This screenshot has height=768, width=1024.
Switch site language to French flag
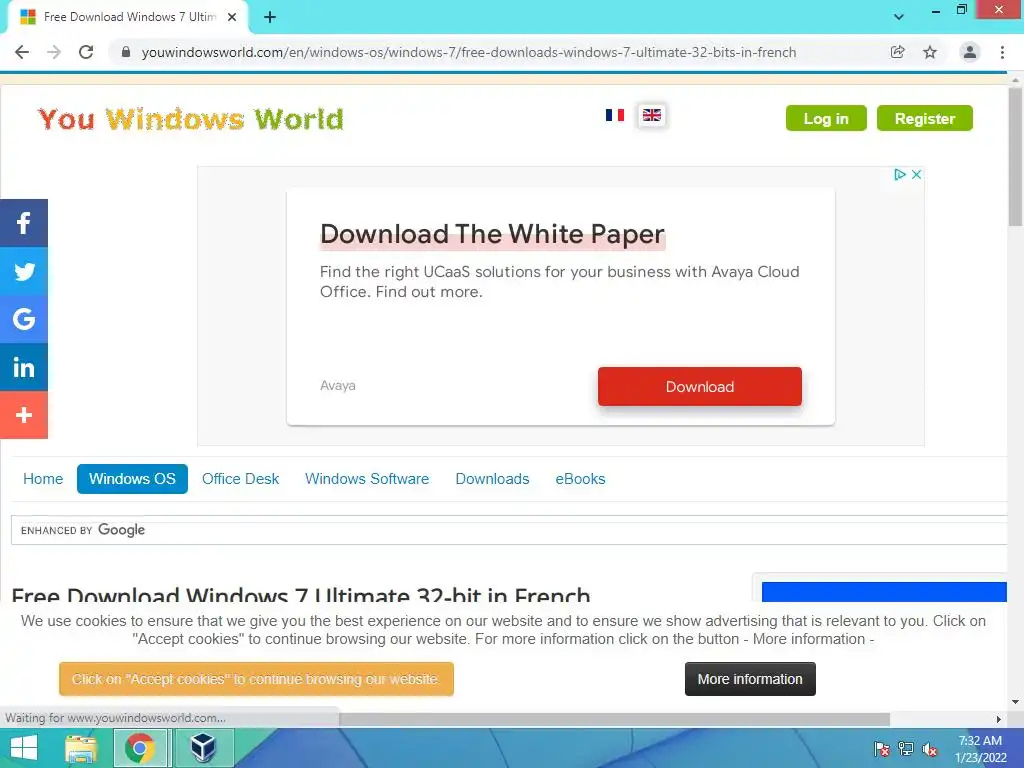coord(615,115)
